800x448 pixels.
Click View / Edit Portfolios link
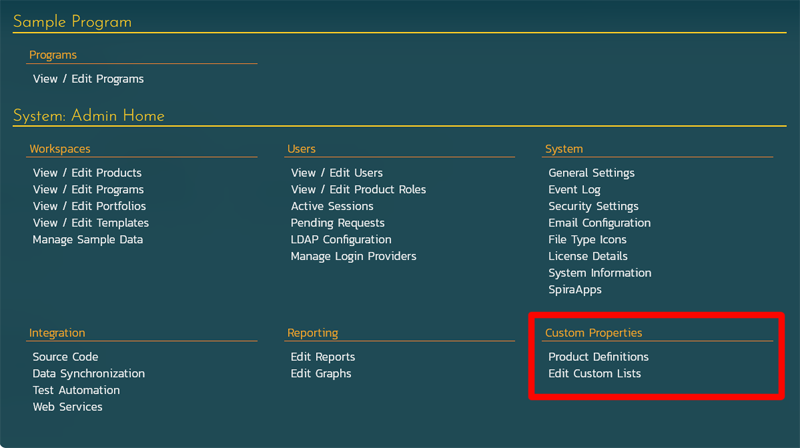[89, 206]
